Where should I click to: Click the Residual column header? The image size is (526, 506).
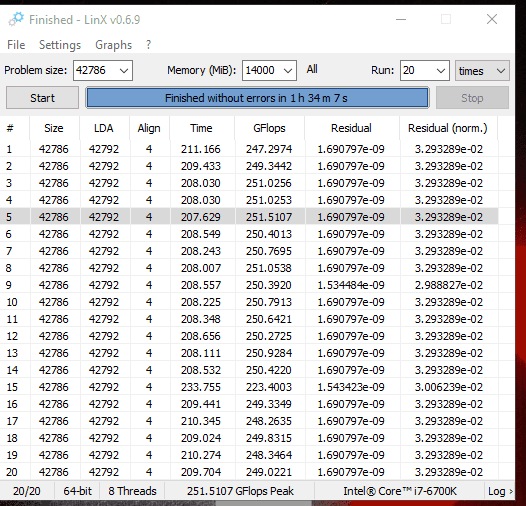pyautogui.click(x=351, y=128)
